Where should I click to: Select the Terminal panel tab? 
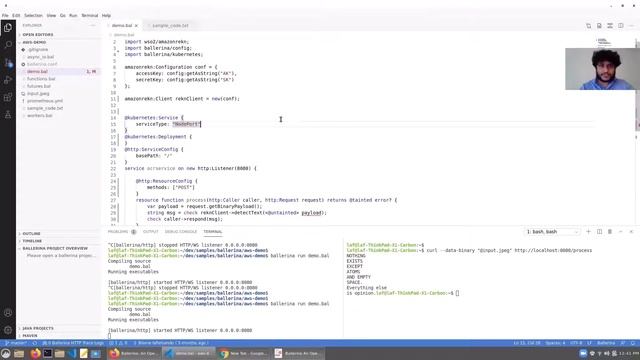[x=213, y=231]
